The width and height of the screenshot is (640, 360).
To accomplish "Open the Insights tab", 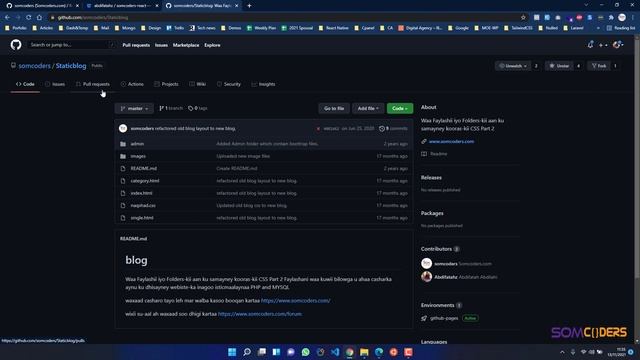I will 263,84.
